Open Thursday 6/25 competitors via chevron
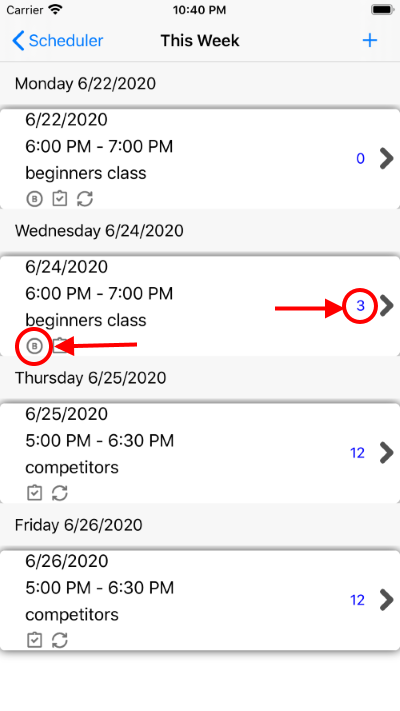400x711 pixels. pyautogui.click(x=386, y=453)
